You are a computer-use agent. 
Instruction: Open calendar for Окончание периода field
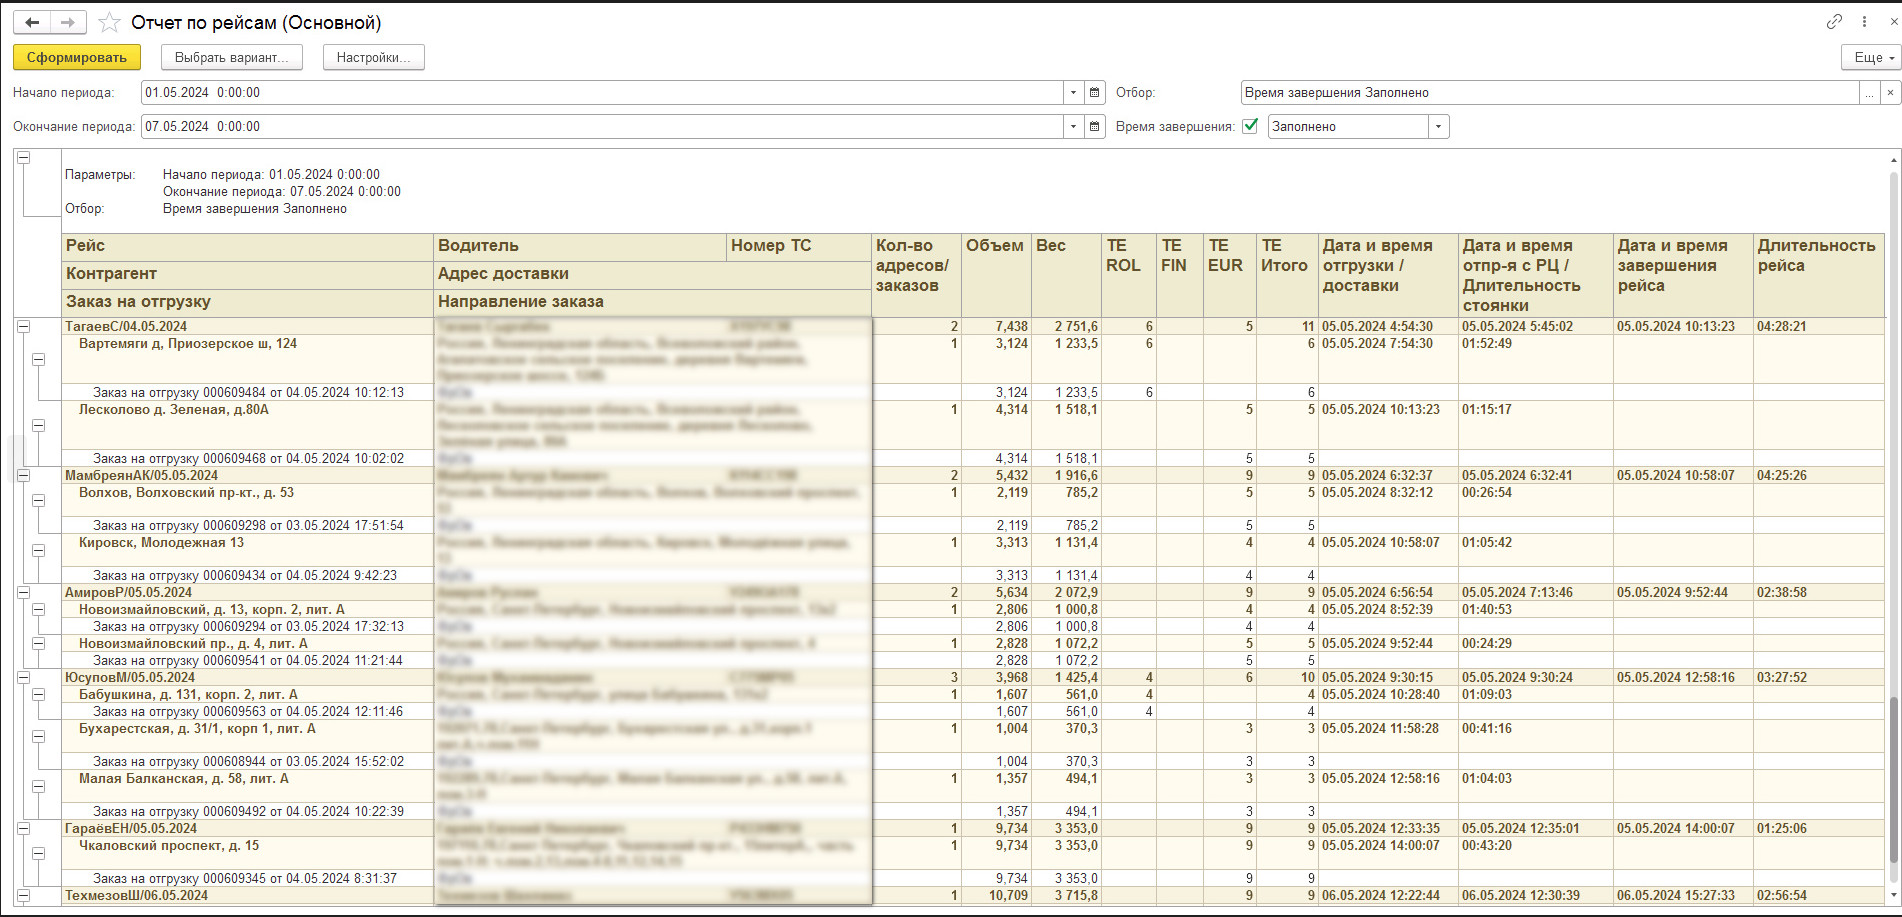click(x=1094, y=126)
